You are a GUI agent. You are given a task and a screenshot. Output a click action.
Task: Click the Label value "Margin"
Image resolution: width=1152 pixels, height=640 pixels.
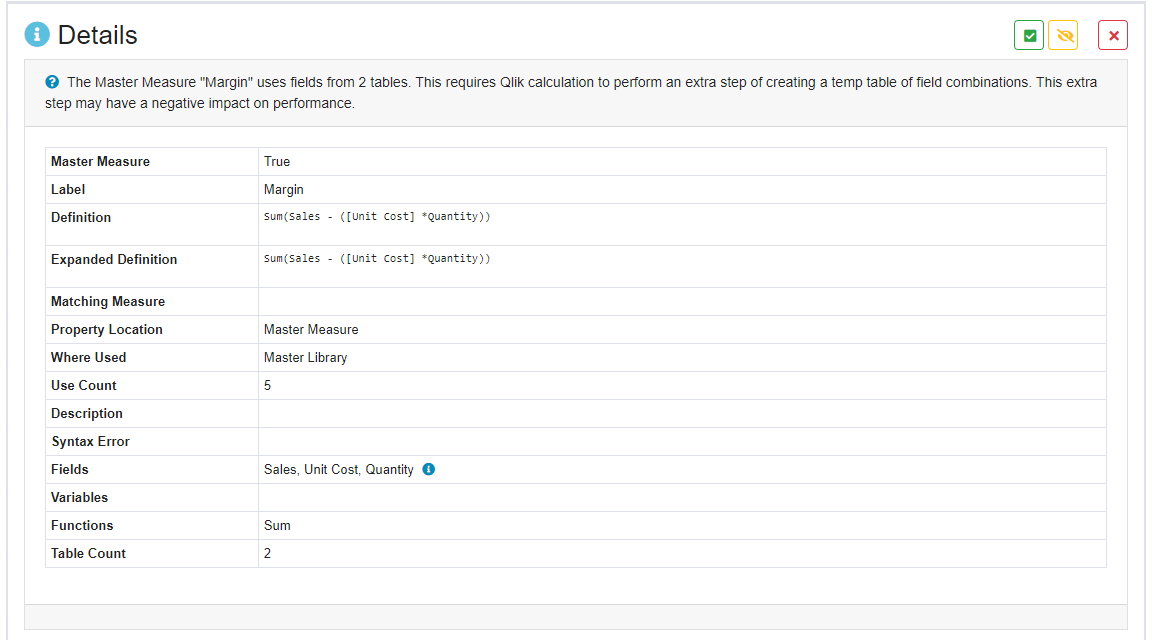pyautogui.click(x=284, y=189)
